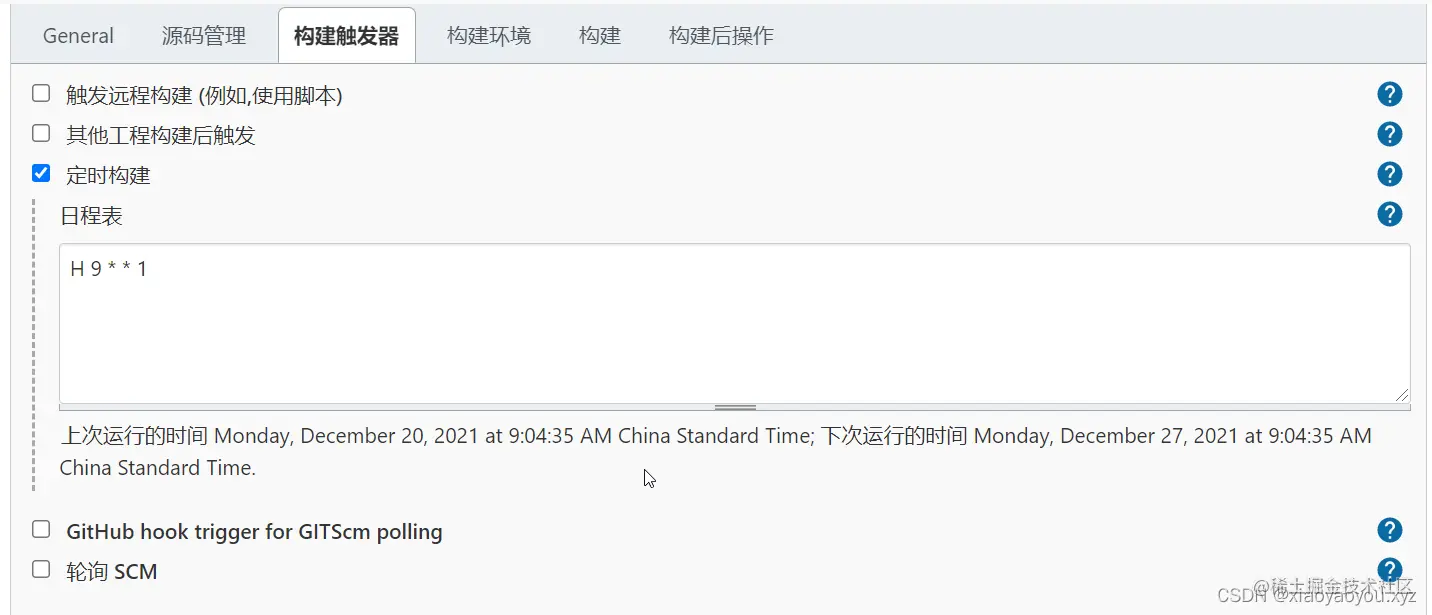Click inside the 日程表 schedule text area

pos(735,323)
